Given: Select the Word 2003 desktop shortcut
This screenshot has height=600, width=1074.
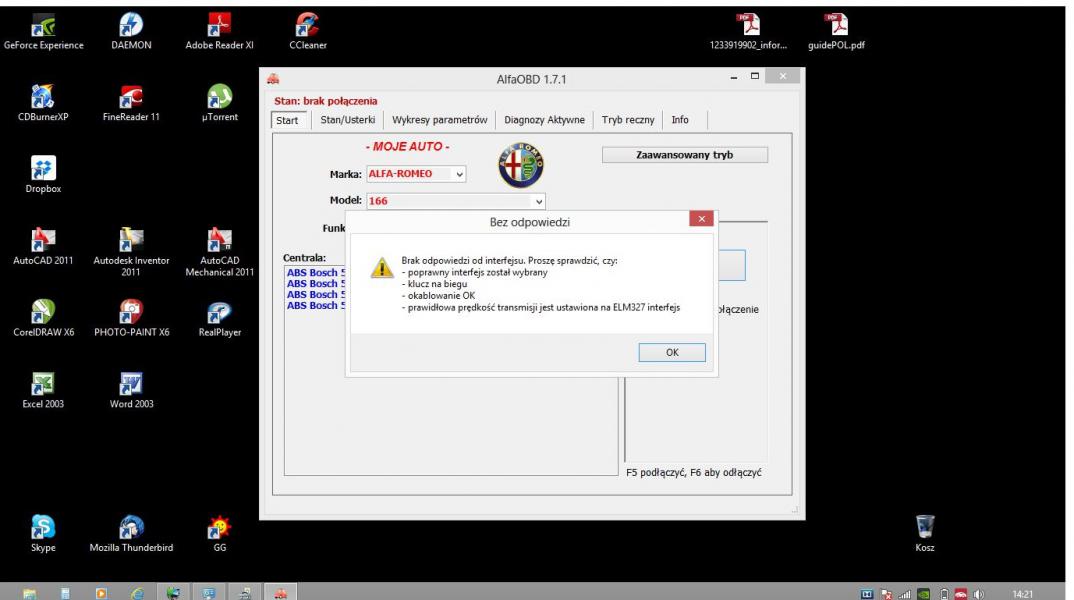Looking at the screenshot, I should [x=131, y=390].
